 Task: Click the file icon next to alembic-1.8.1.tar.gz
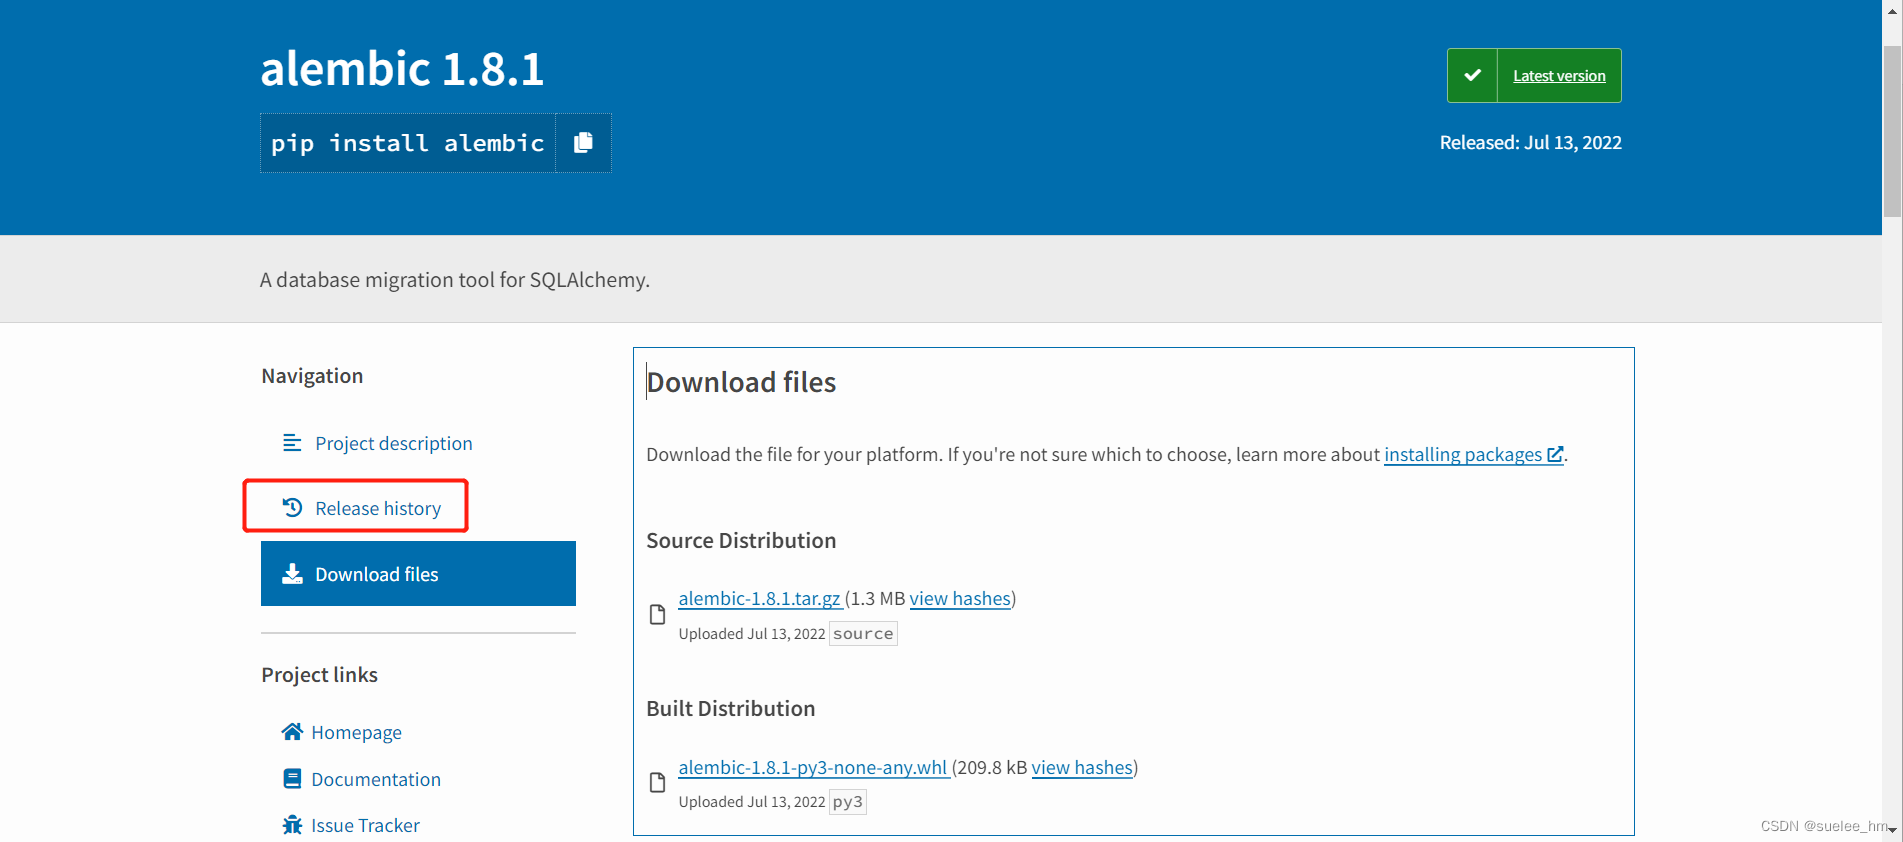tap(657, 614)
